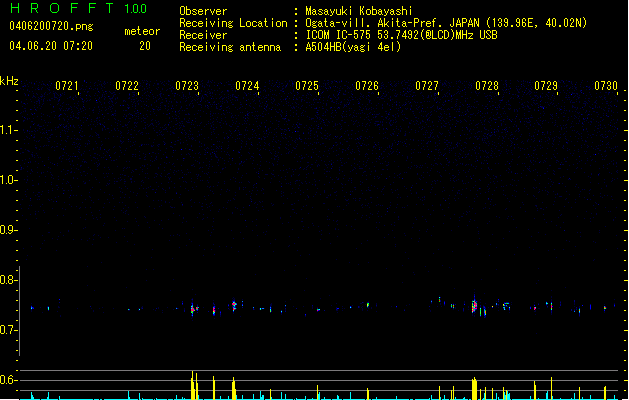629x400 pixels.
Task: Click the 0.6 kHz axis label
Action: [8, 380]
